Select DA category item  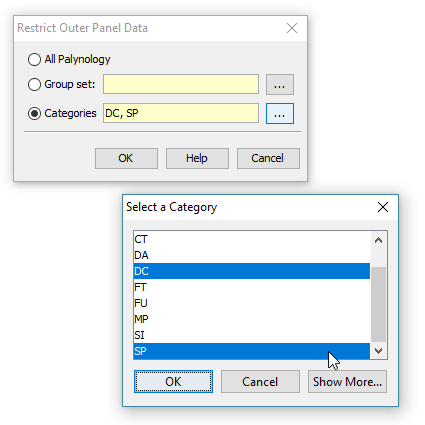252,255
